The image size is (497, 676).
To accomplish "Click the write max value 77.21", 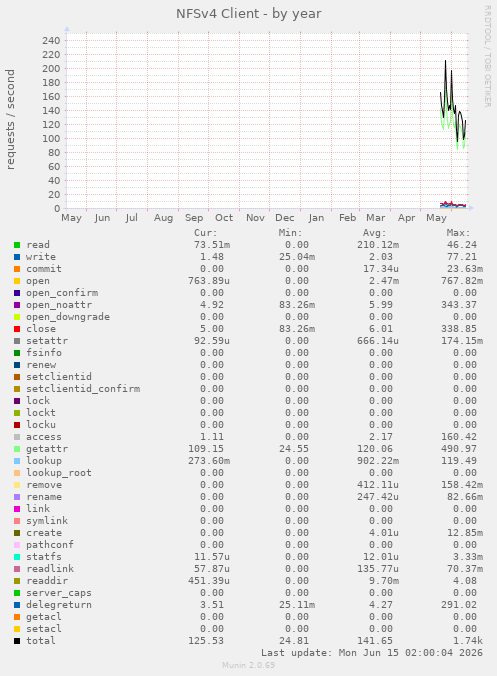I will point(462,257).
